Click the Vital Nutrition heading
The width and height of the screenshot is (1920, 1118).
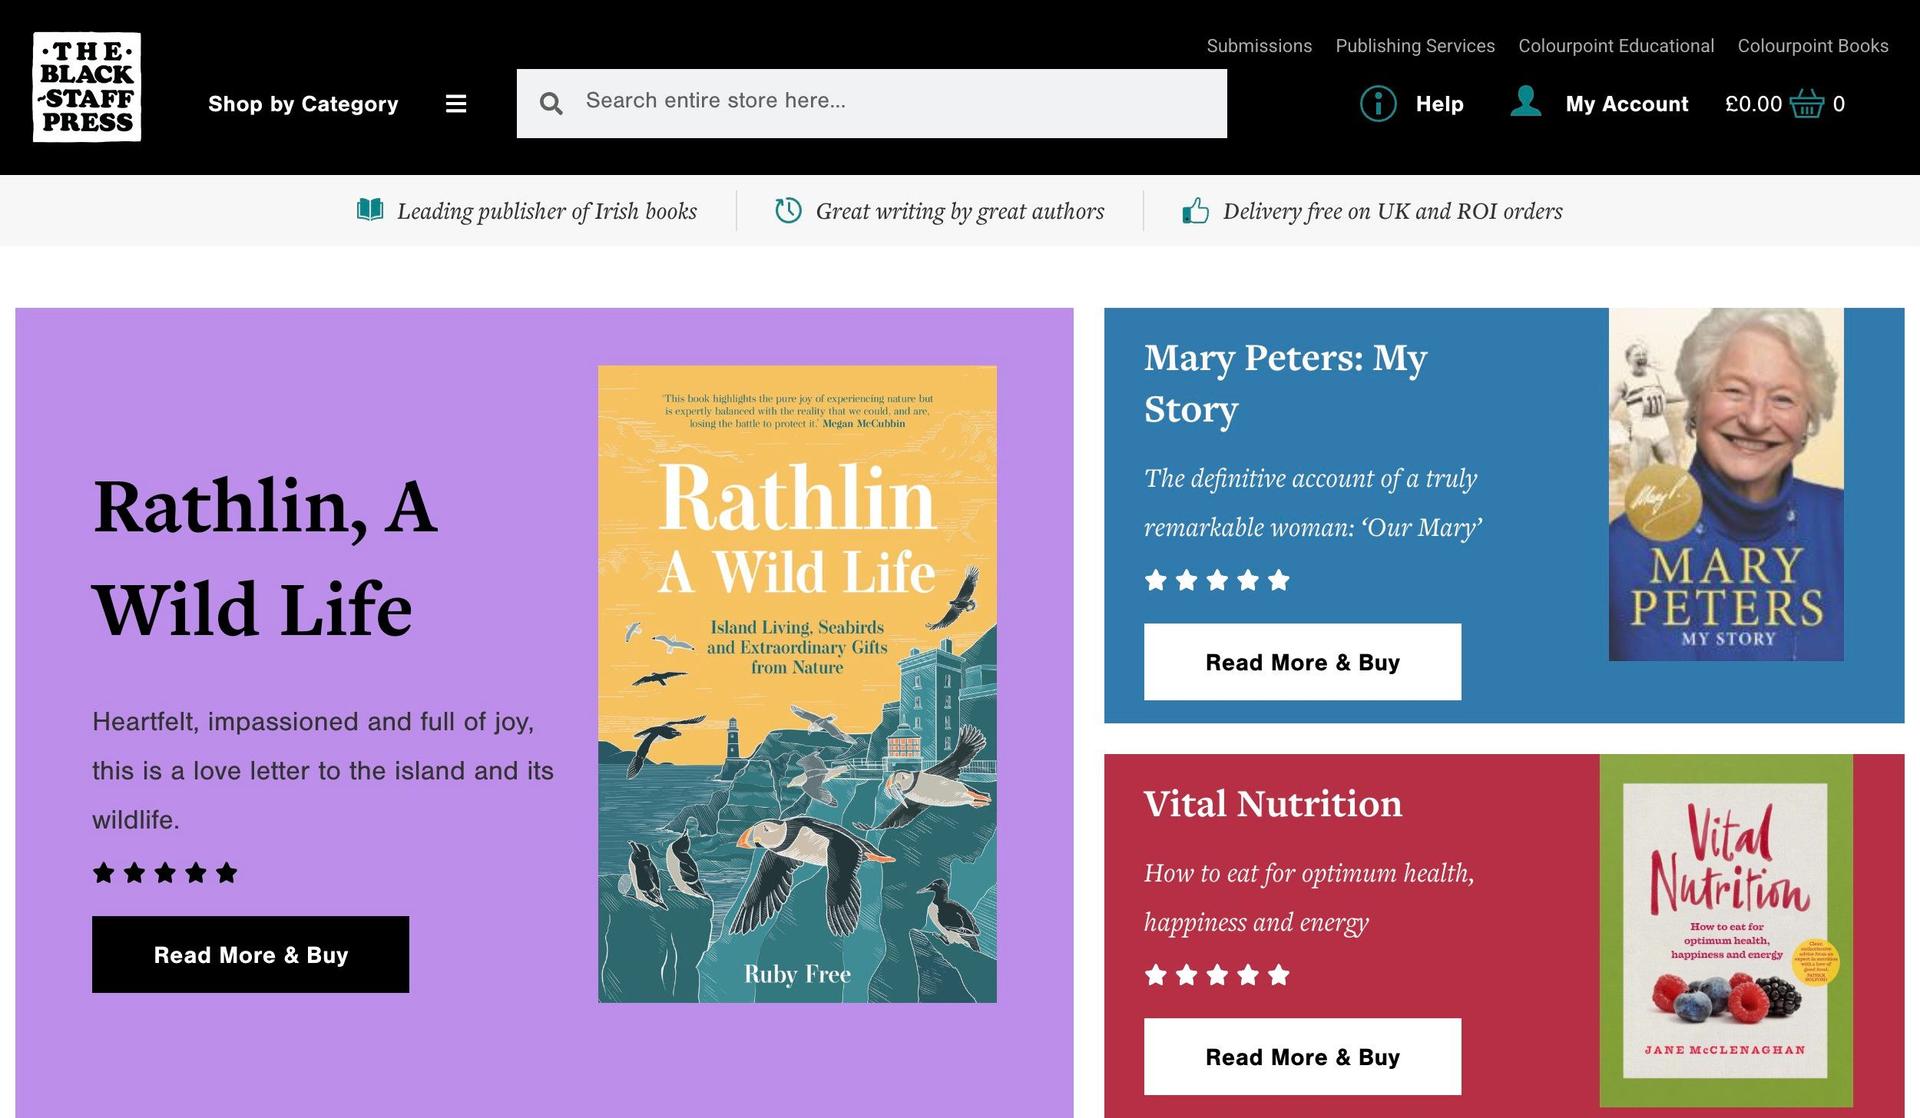tap(1273, 804)
